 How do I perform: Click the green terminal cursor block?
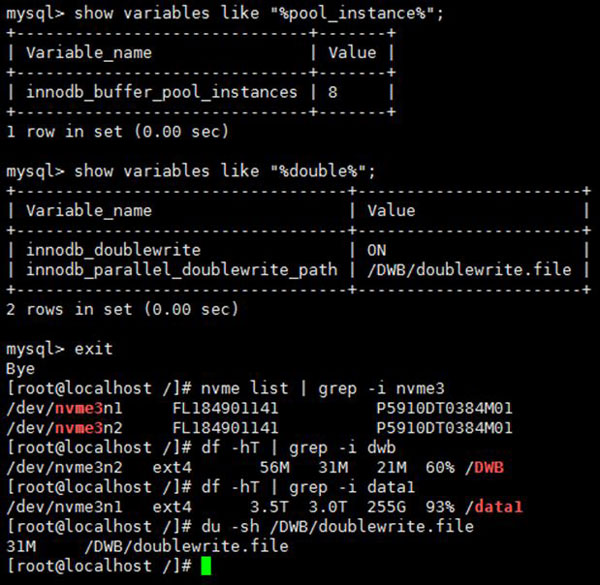pyautogui.click(x=206, y=566)
